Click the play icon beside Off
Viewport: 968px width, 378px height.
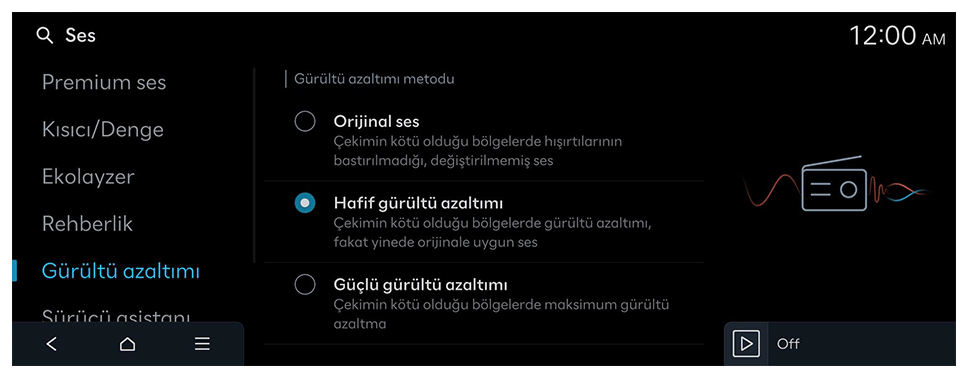coord(746,344)
